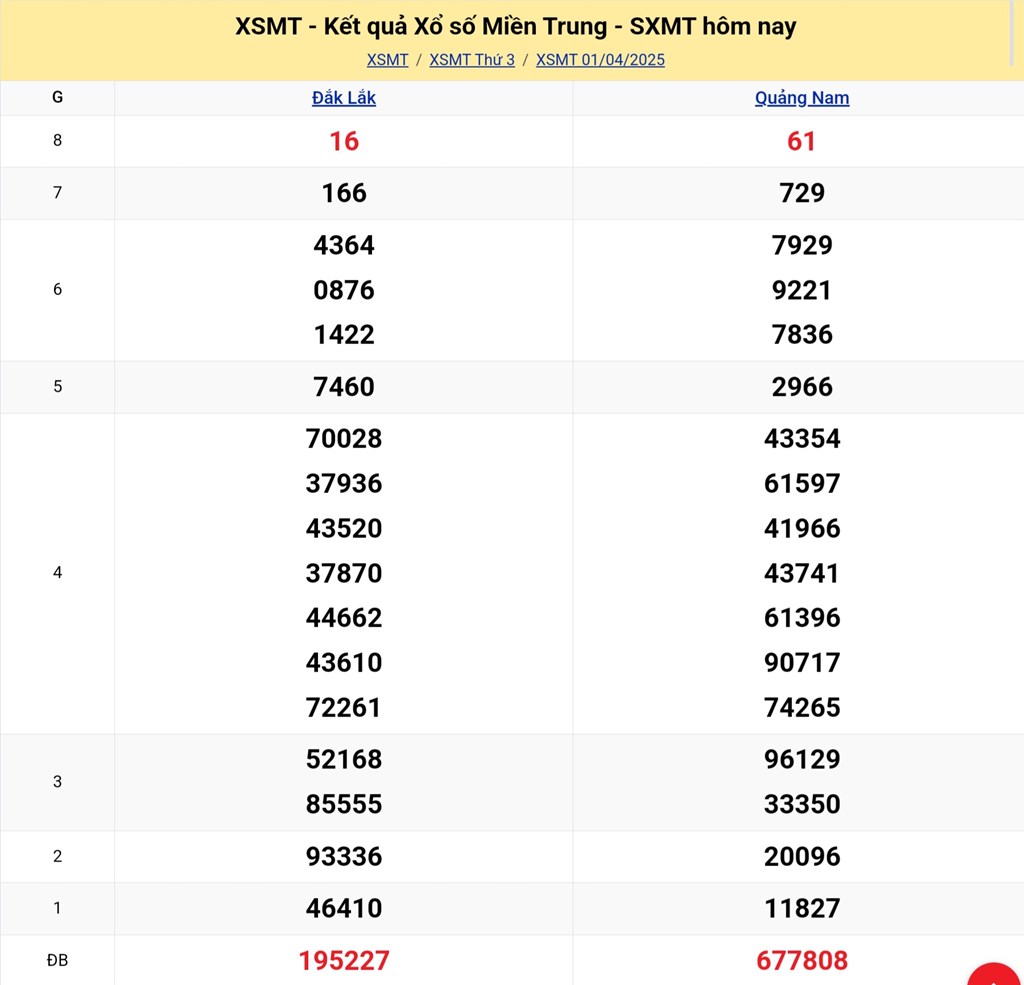Click Quảng Nam first prize 11827

[x=802, y=908]
